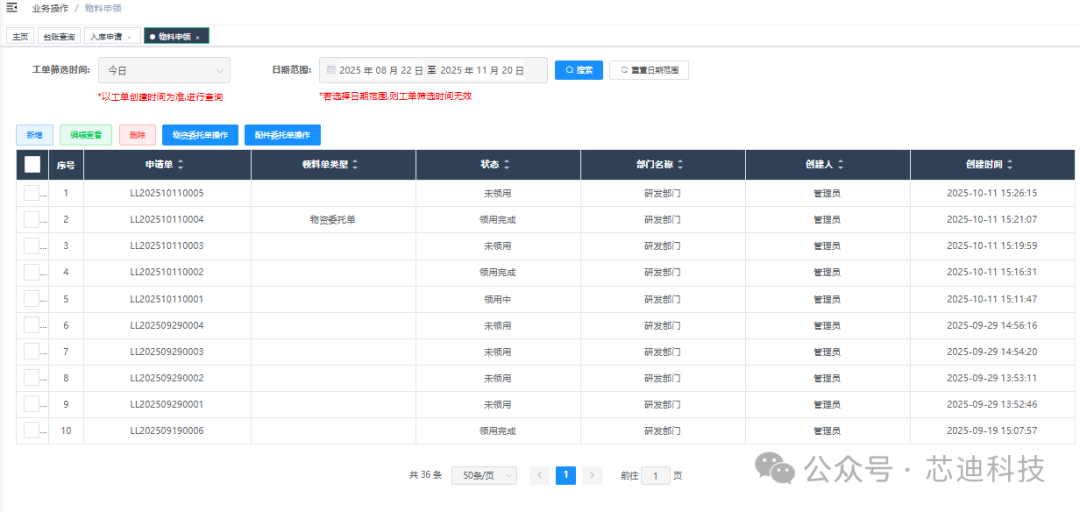
Task: Switch to the 主页 tab
Action: click(20, 37)
